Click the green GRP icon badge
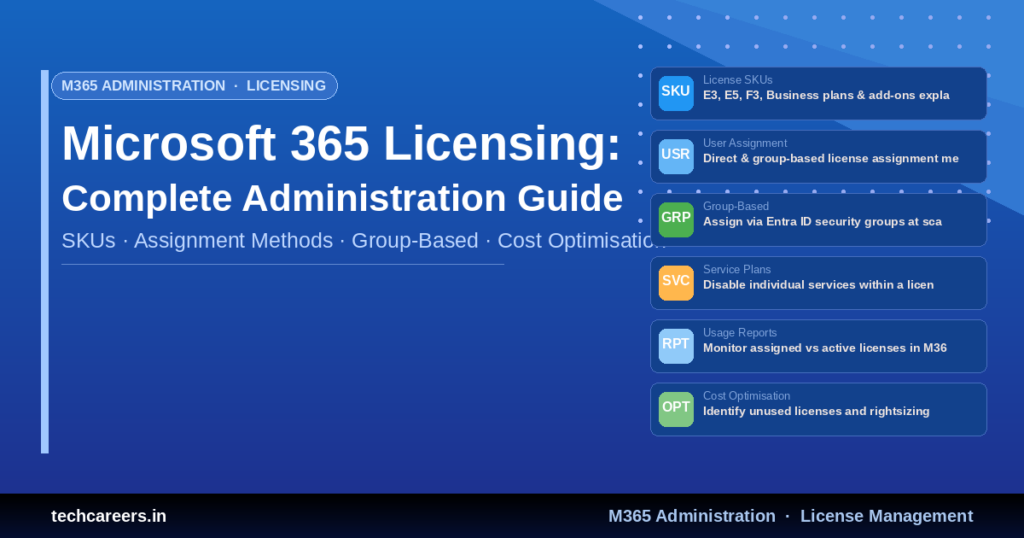The width and height of the screenshot is (1024, 538). tap(676, 219)
